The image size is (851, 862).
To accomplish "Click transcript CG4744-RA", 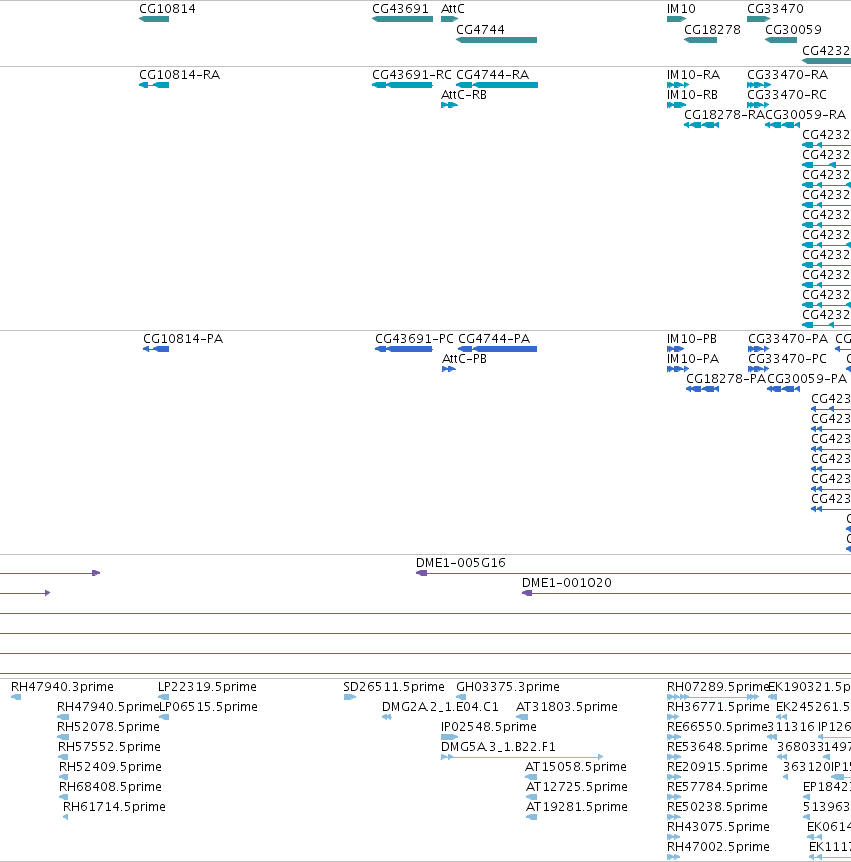I will click(x=497, y=85).
